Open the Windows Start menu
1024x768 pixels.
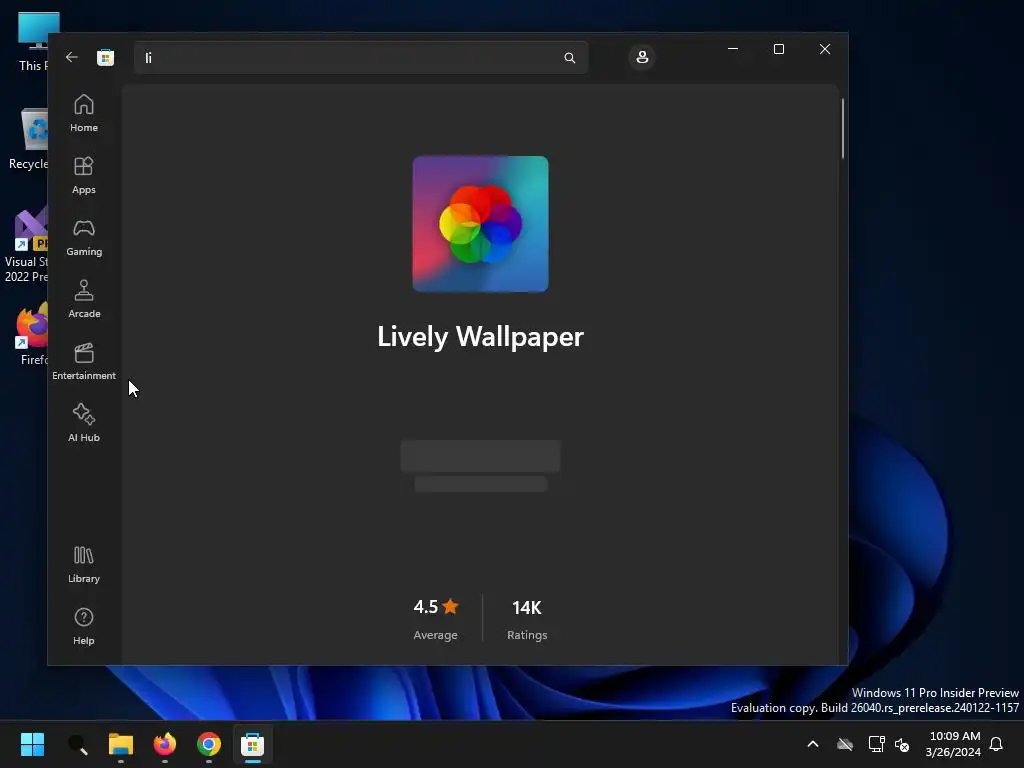32,744
